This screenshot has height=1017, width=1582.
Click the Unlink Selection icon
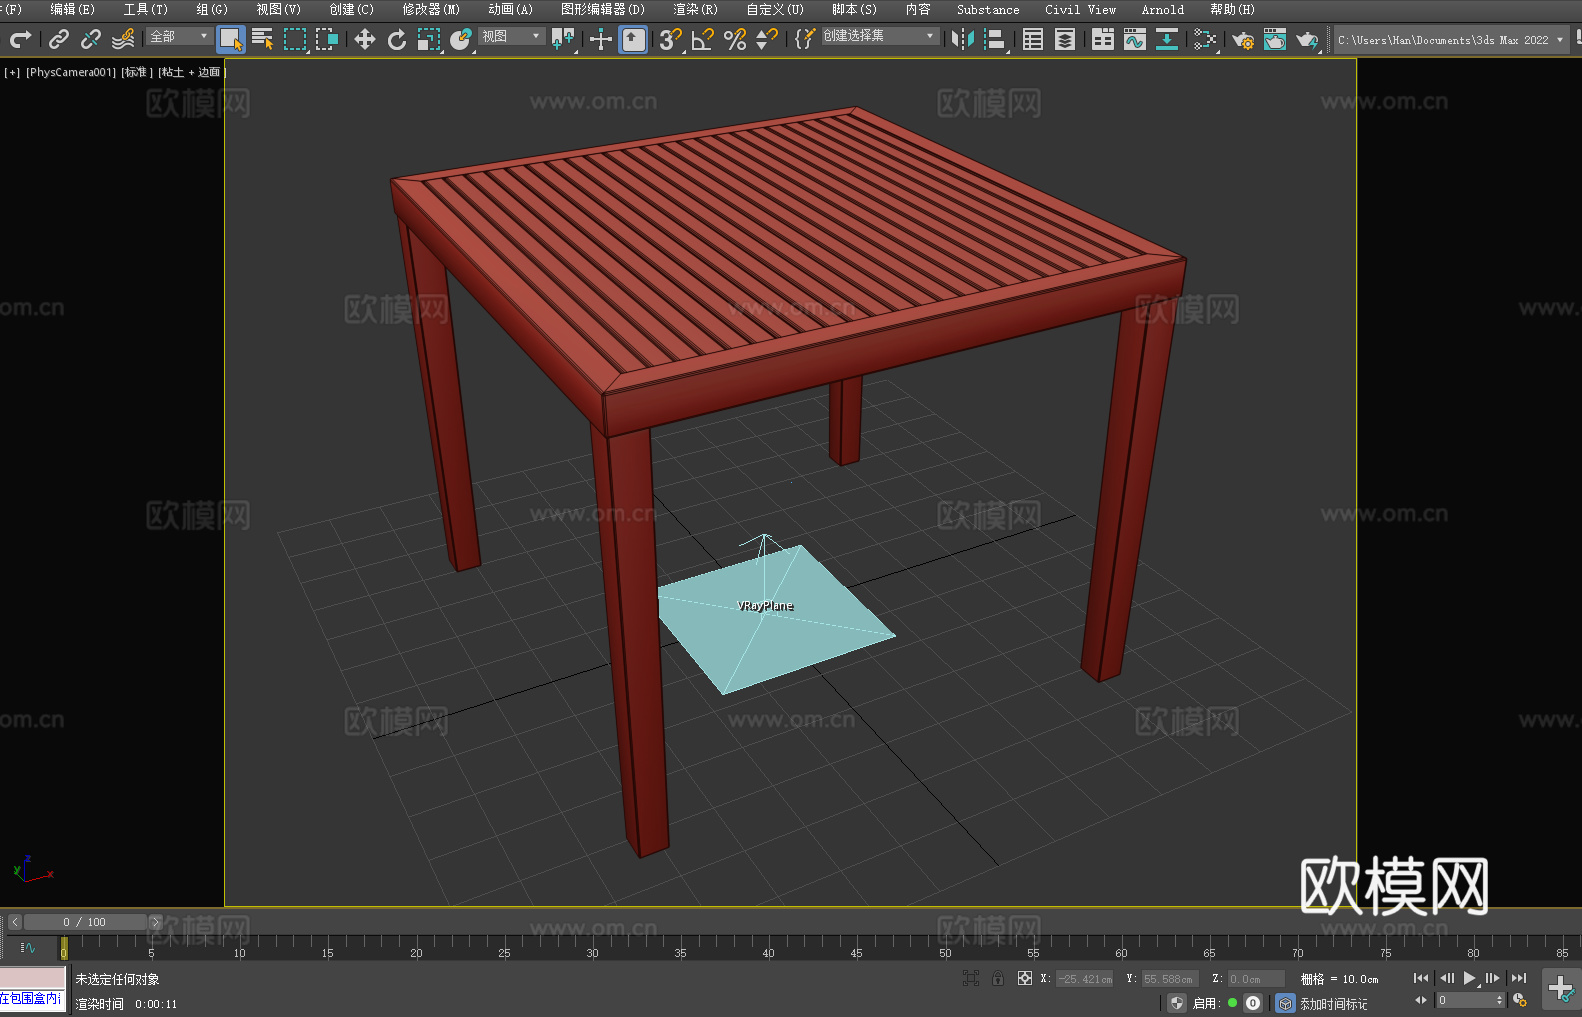[x=91, y=39]
